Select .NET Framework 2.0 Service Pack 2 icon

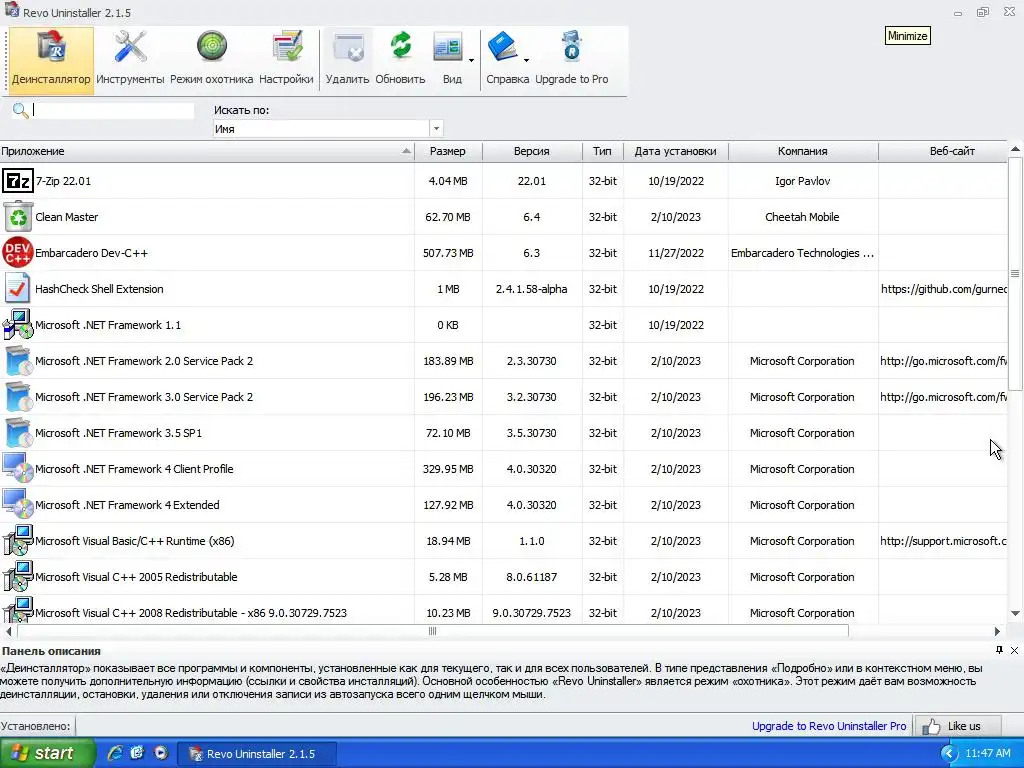point(18,360)
